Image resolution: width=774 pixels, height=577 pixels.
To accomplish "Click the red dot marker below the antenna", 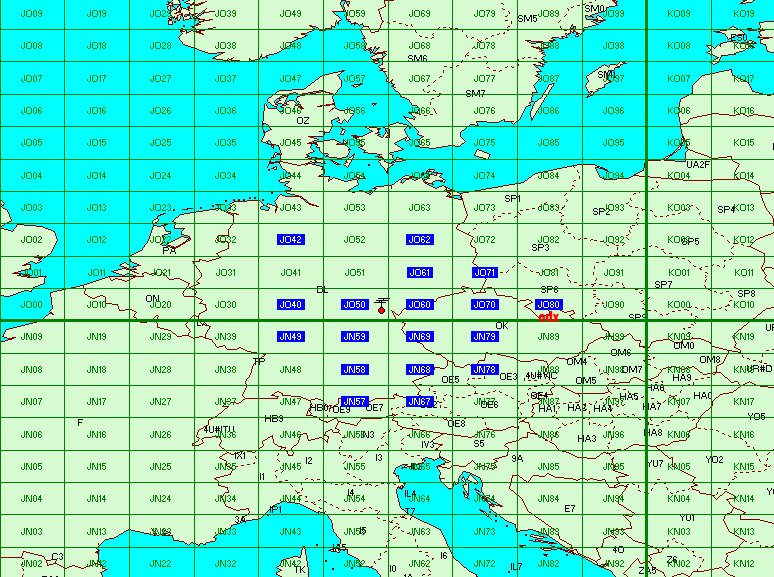I will 381,311.
